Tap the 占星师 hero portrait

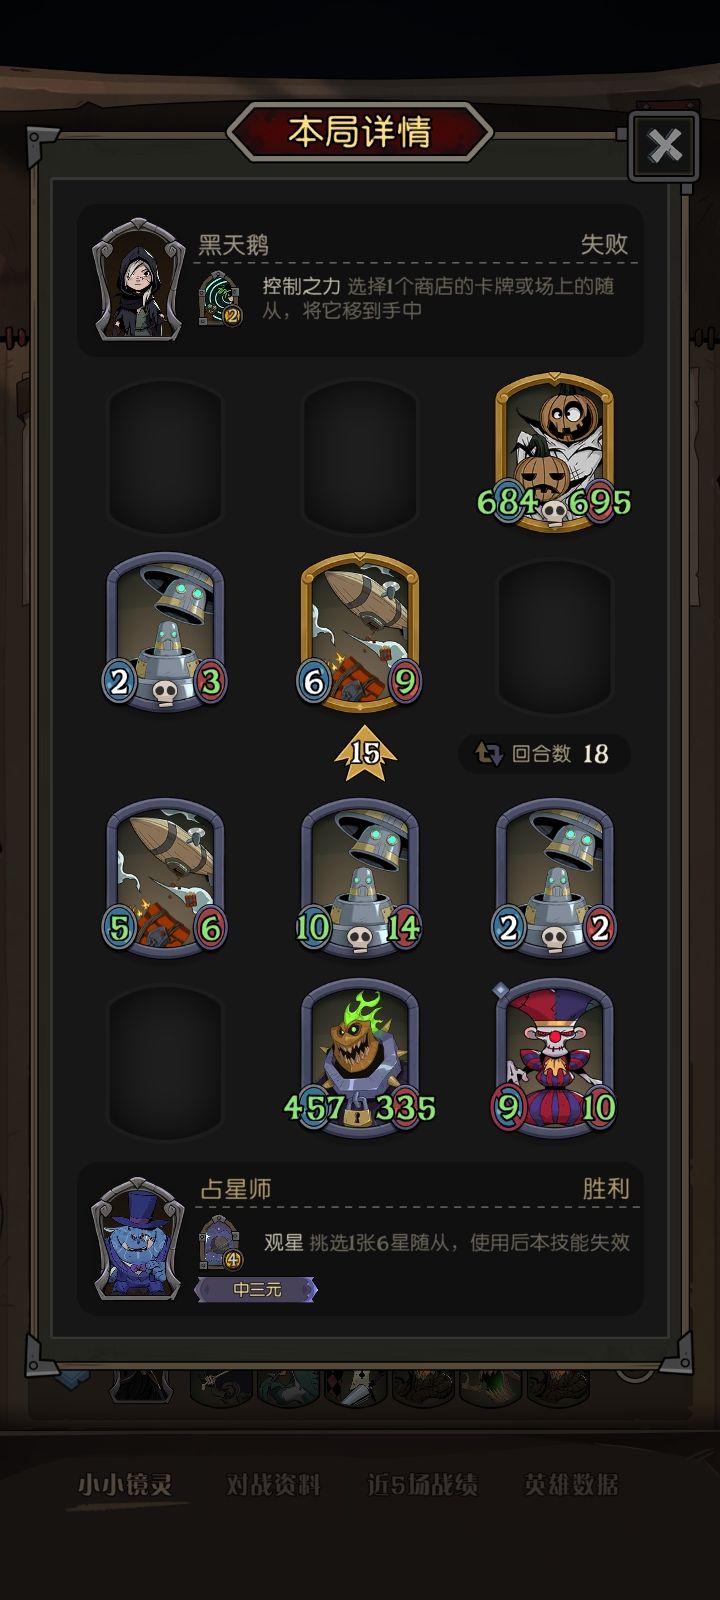(138, 1238)
